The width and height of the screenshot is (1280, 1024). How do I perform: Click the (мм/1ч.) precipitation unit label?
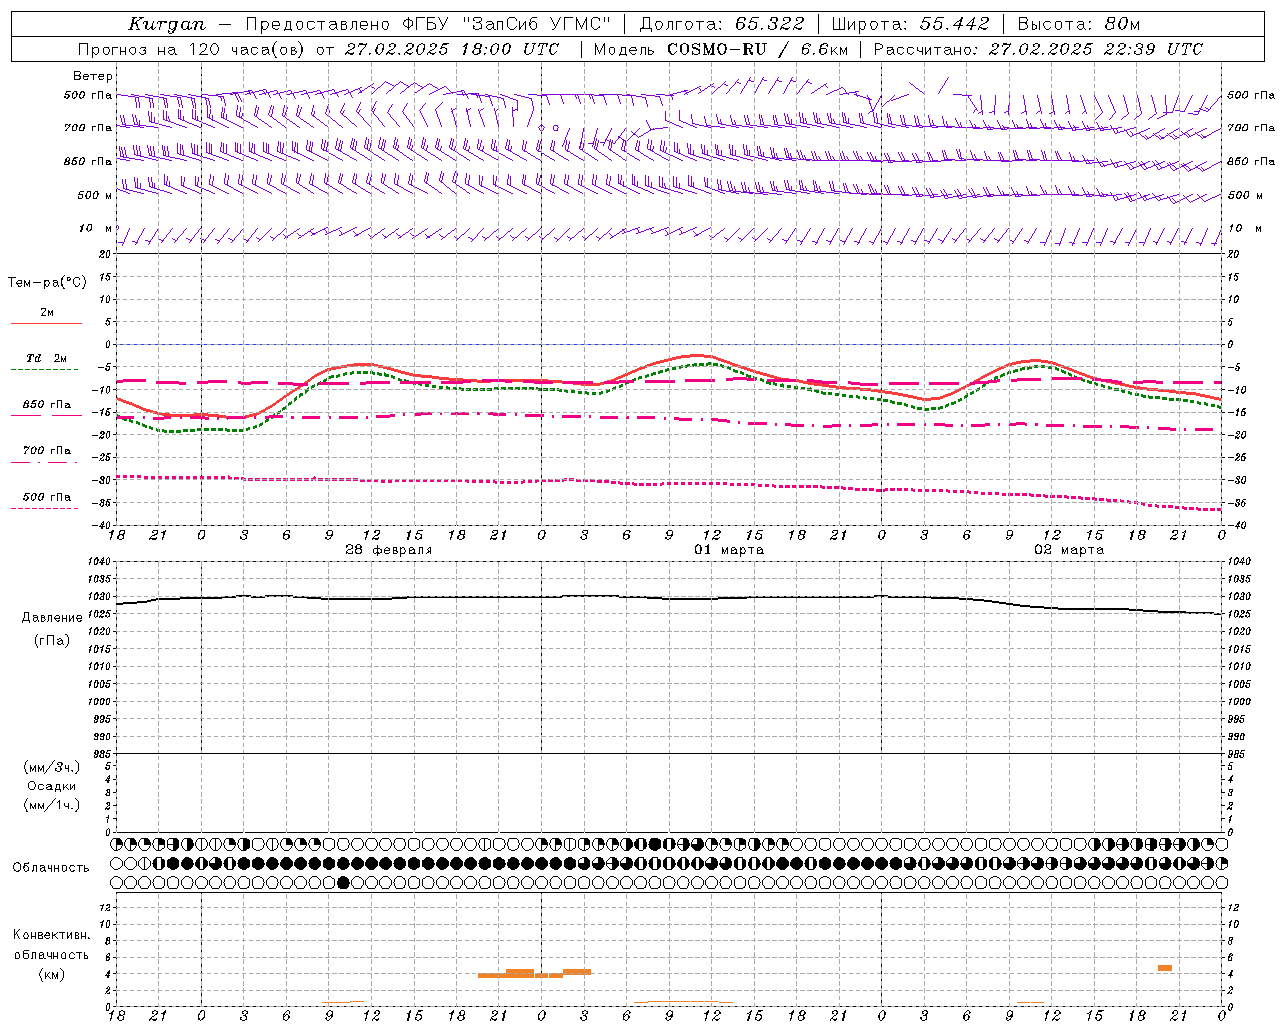(x=52, y=805)
